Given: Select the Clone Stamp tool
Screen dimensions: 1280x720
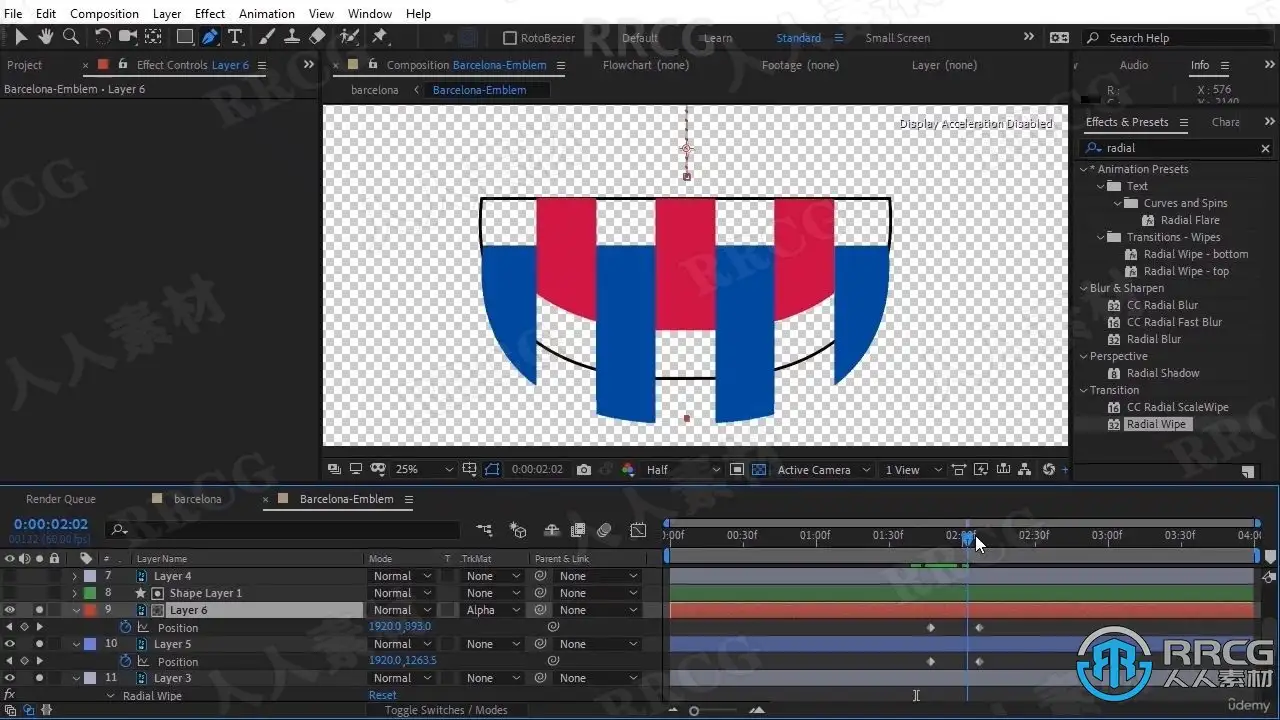Looking at the screenshot, I should 292,37.
